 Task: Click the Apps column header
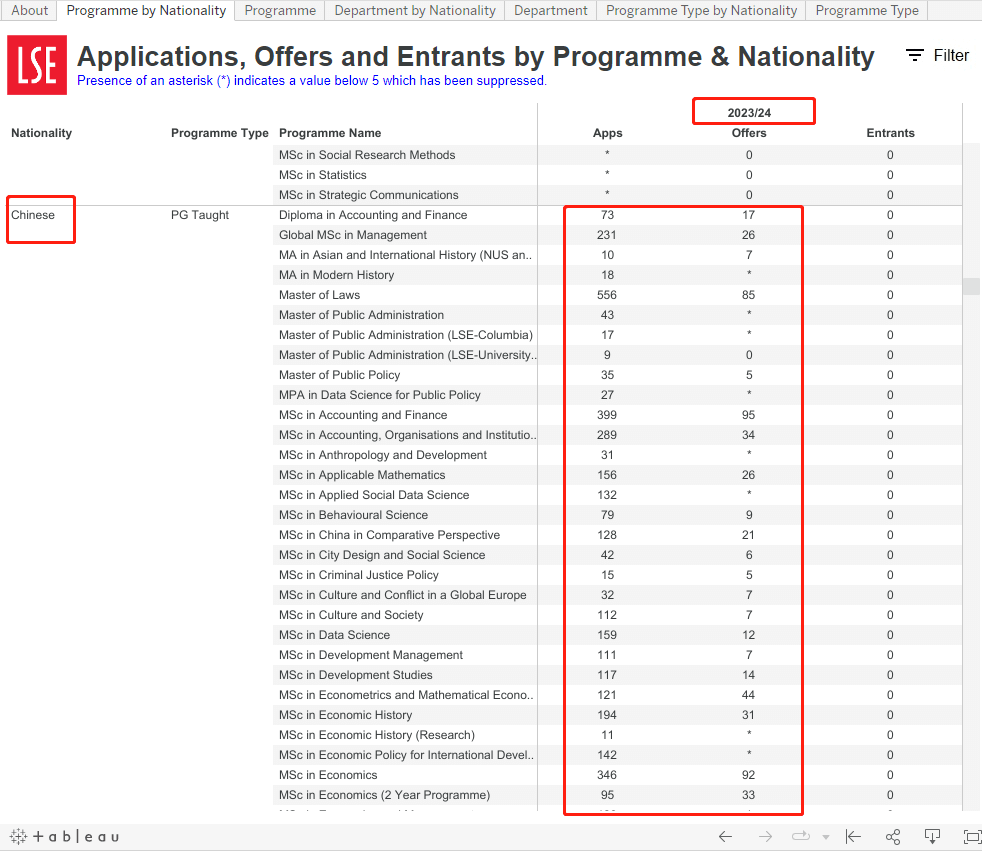point(607,133)
